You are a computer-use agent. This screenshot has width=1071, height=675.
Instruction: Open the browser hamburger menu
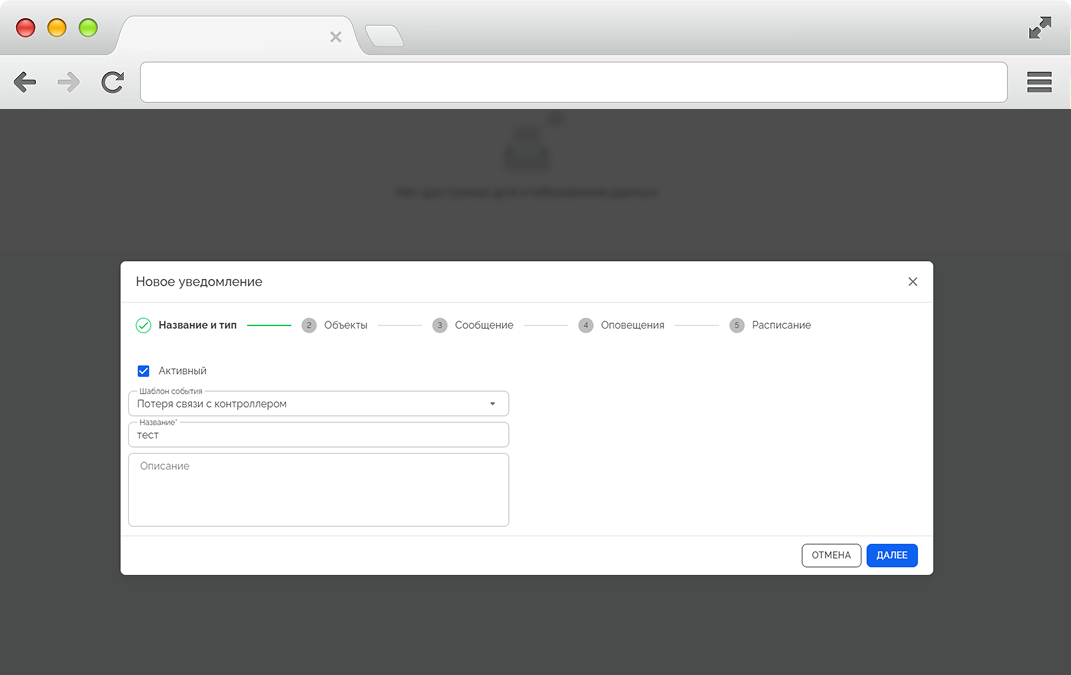[x=1039, y=82]
